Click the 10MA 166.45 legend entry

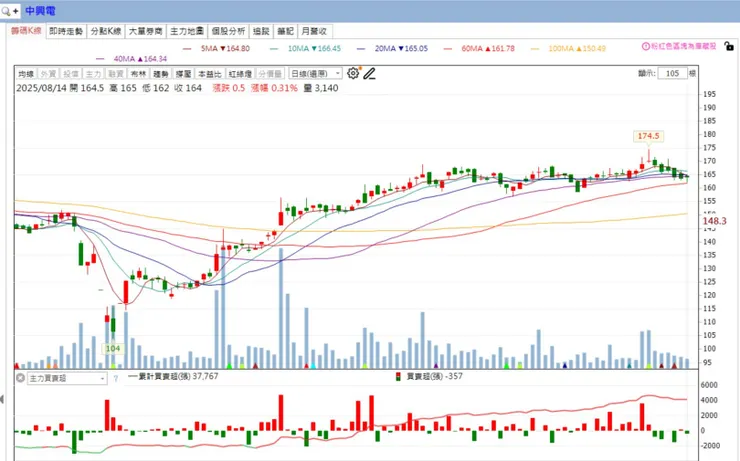(305, 49)
